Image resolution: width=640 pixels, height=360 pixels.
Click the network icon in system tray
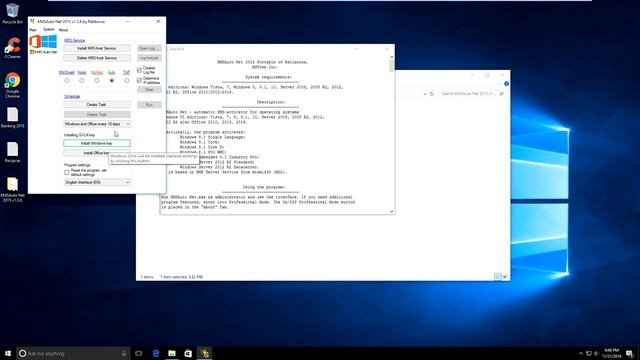pos(589,353)
